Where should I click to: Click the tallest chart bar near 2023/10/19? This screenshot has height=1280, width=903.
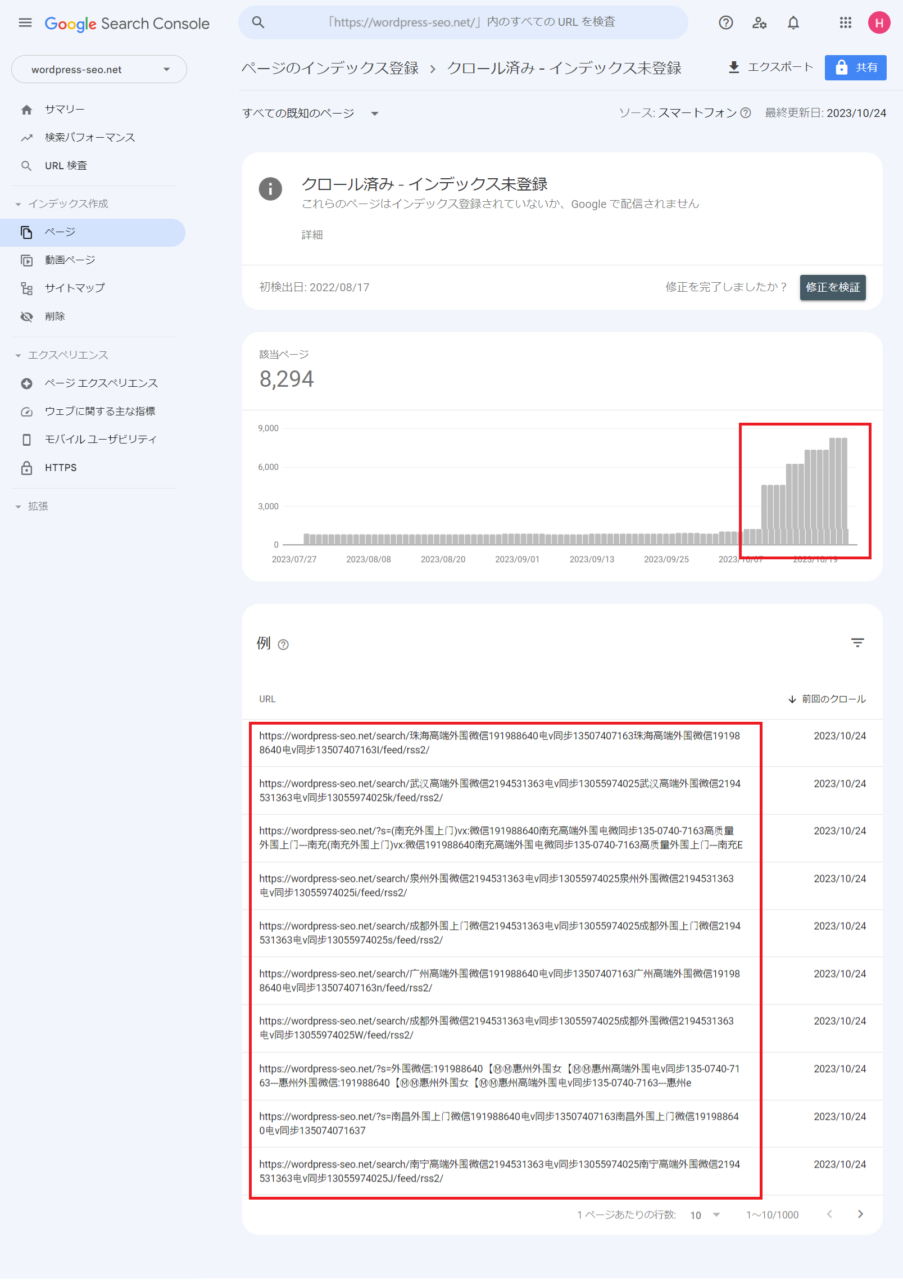tap(838, 491)
